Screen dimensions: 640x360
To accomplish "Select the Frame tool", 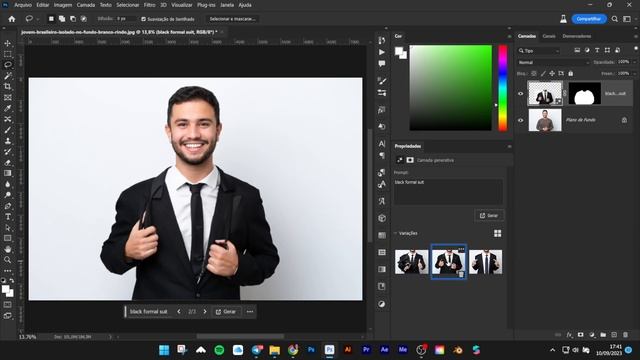I will 8,97.
